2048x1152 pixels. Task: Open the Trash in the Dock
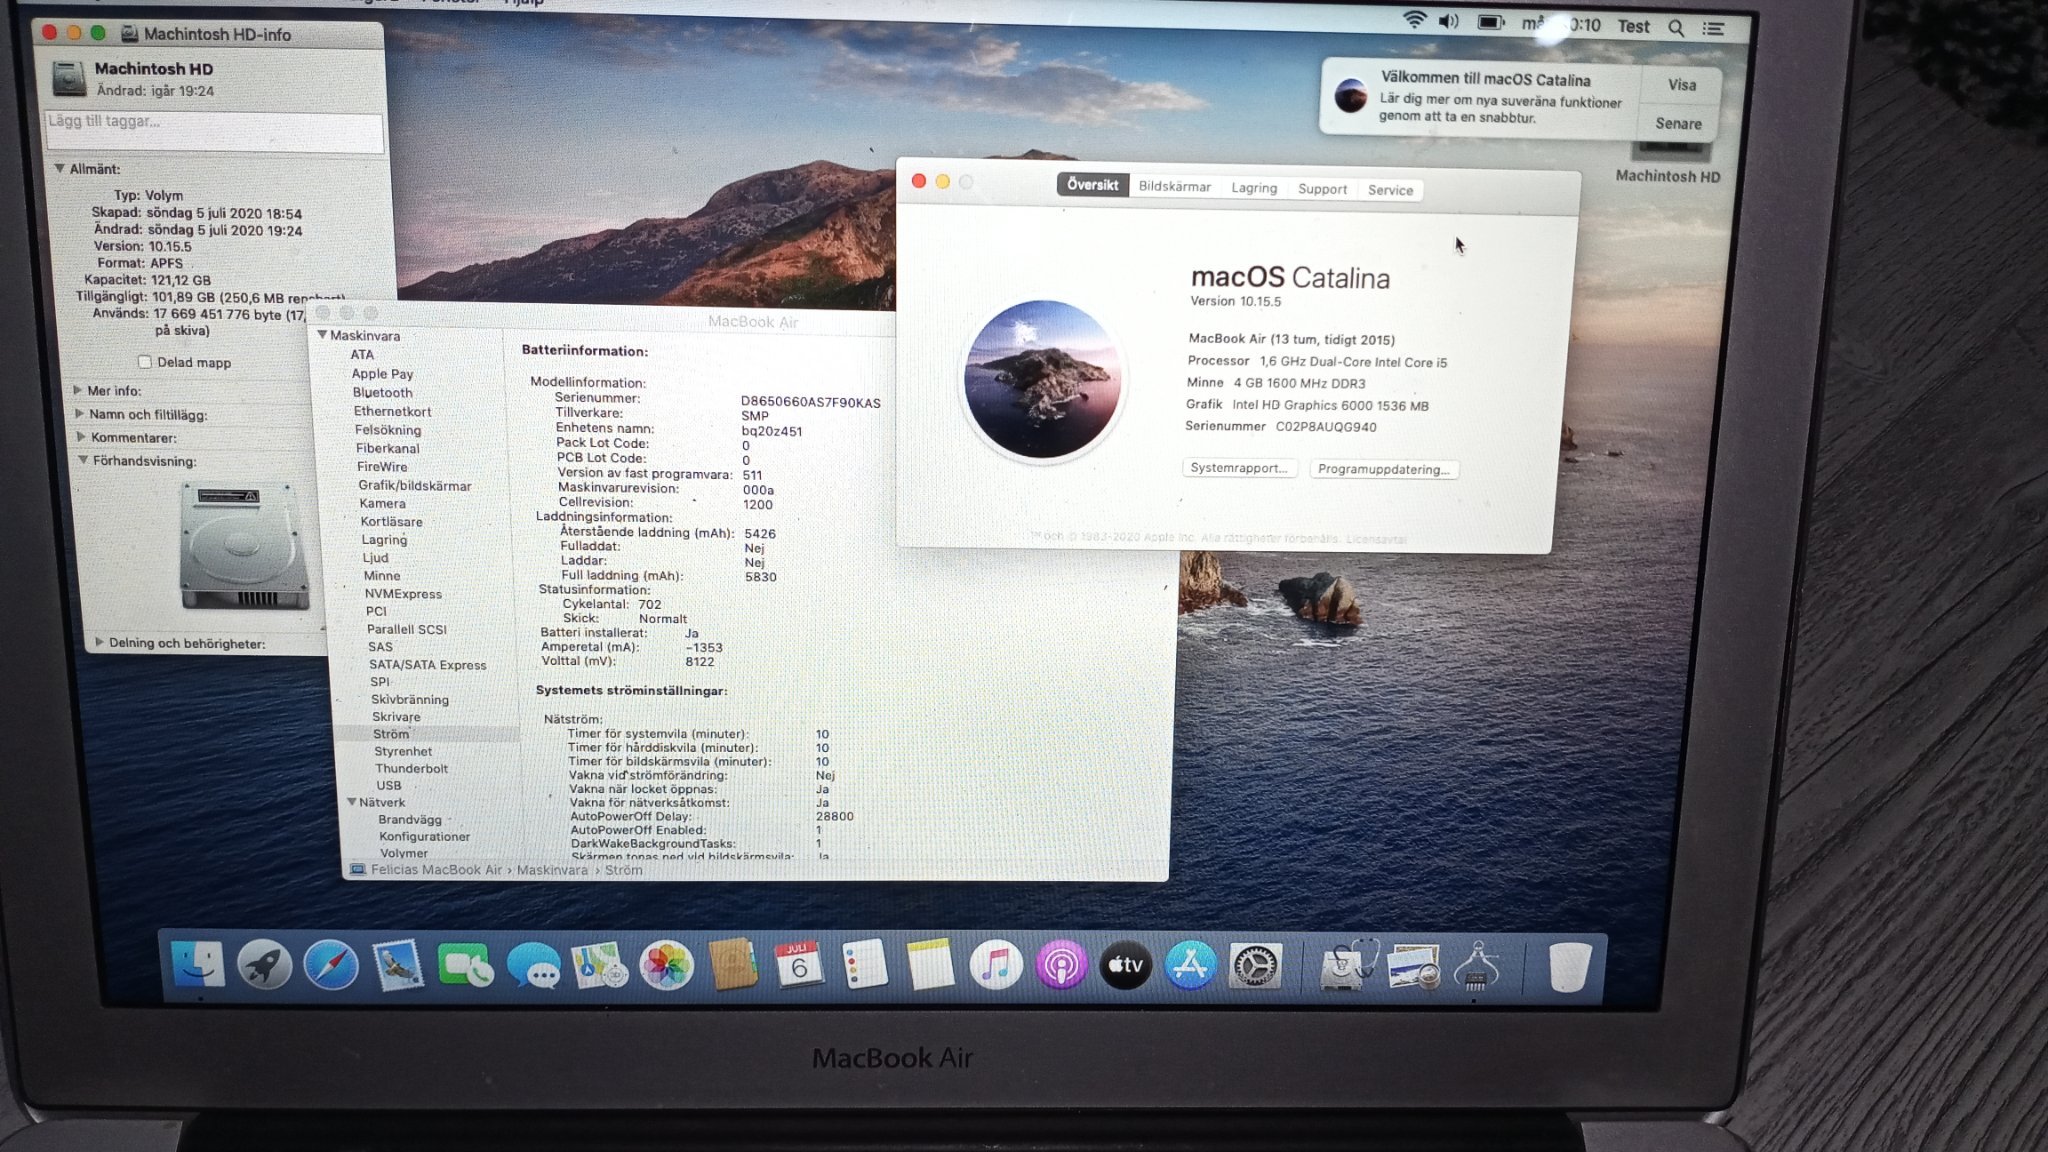pos(1569,967)
